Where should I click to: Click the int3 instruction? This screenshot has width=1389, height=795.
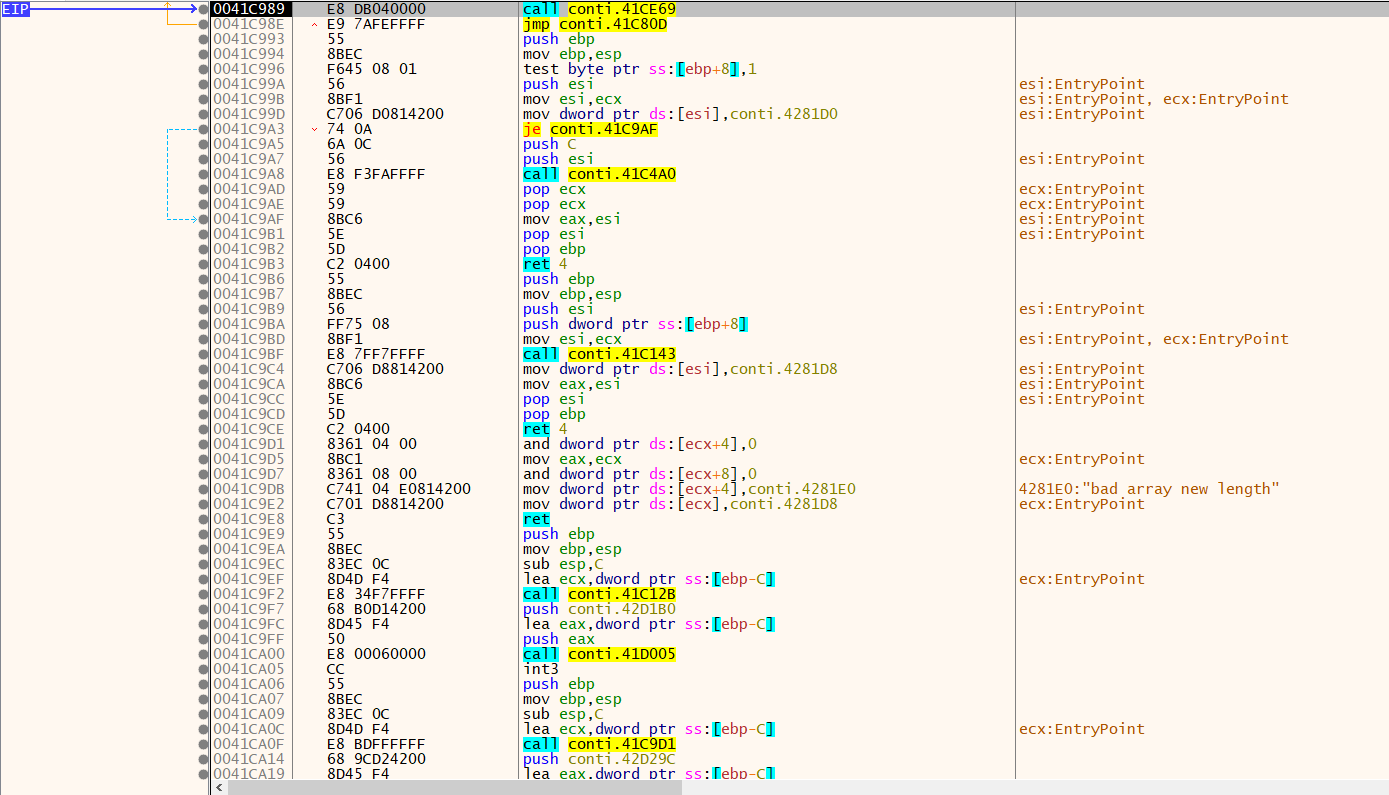[x=540, y=669]
